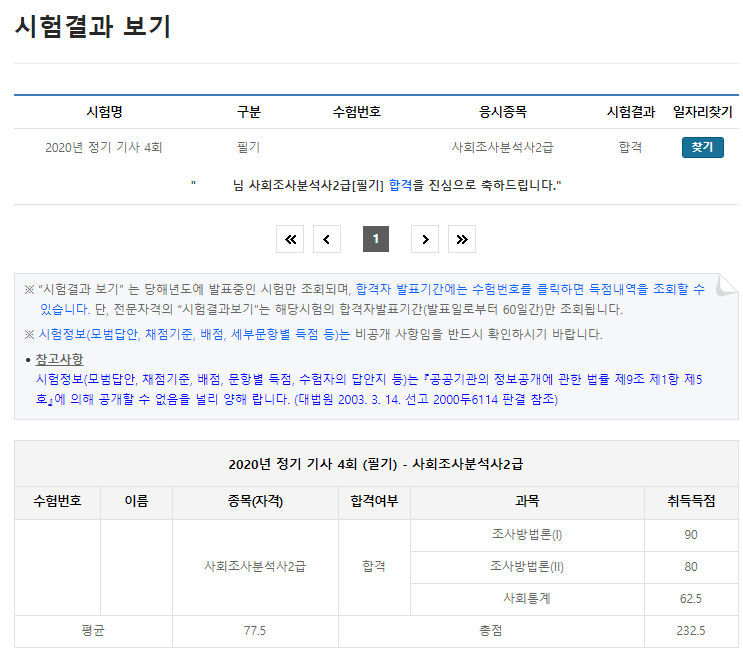Click the 구분 column header in top table
743x655 pixels.
(x=249, y=112)
